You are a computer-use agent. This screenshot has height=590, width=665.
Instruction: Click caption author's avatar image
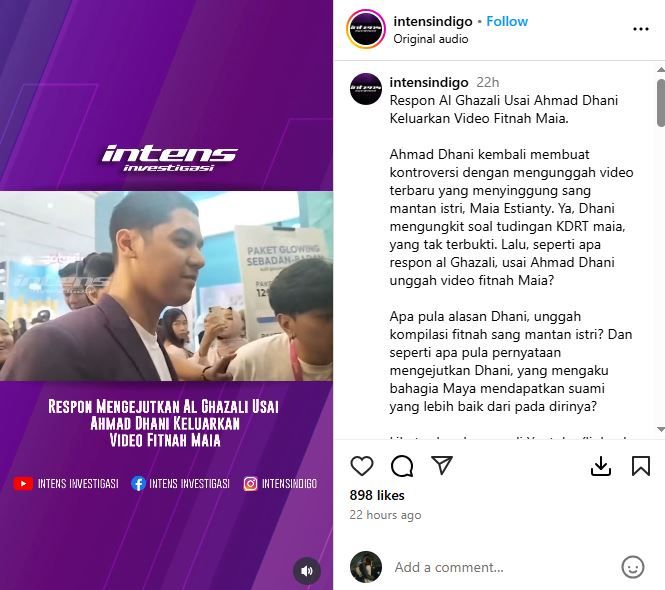click(x=366, y=89)
